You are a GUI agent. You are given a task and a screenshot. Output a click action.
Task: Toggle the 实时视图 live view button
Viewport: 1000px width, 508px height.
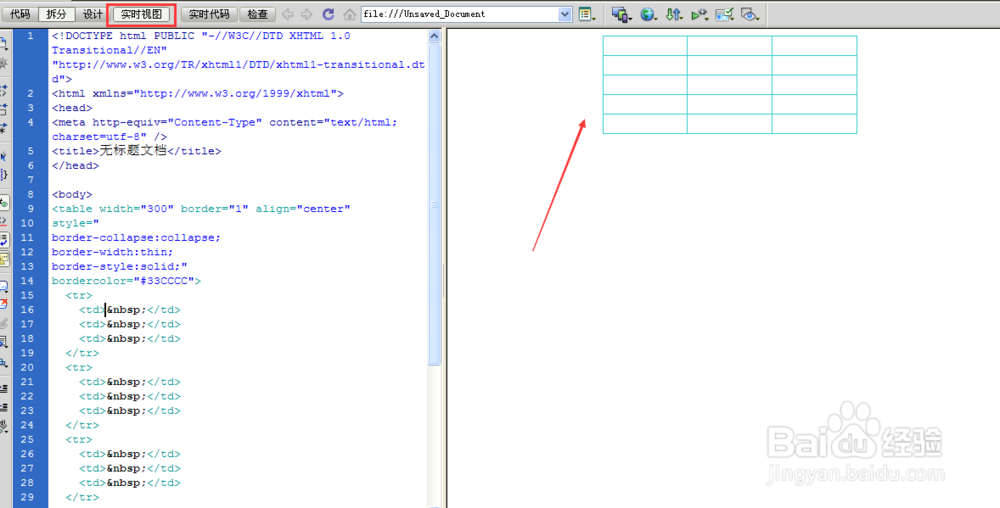(141, 14)
